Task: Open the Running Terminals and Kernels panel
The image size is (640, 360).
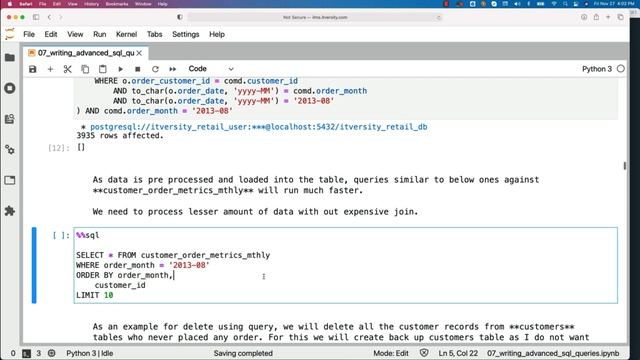Action: point(10,88)
